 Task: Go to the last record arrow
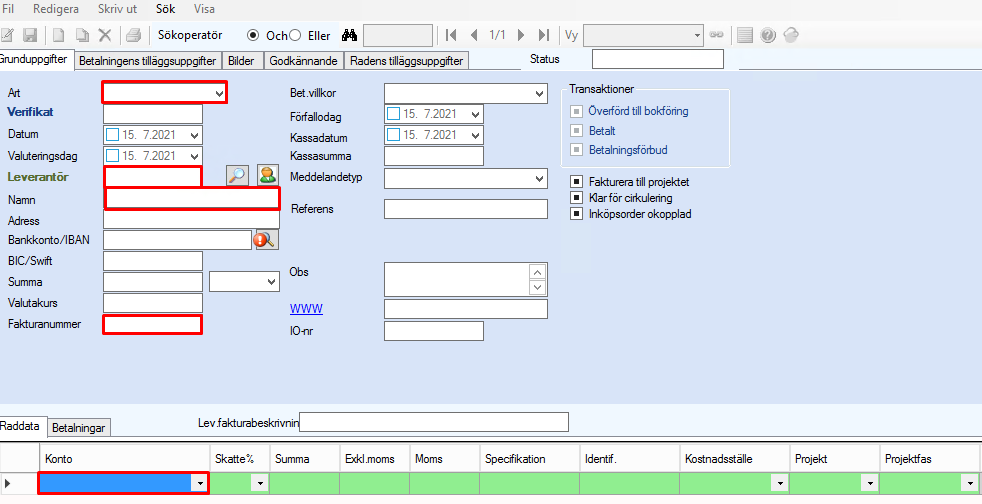[543, 35]
